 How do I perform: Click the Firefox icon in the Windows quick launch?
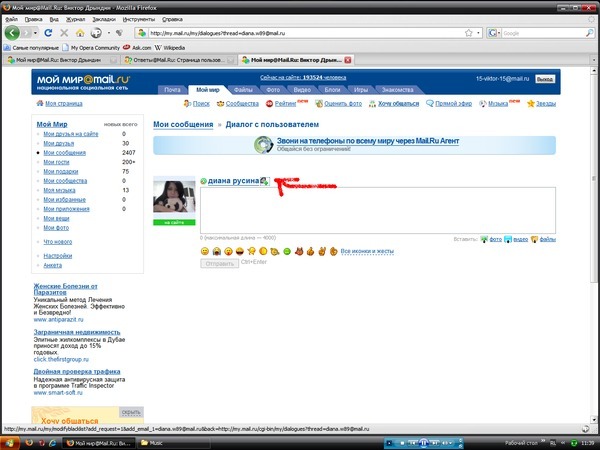click(29, 443)
